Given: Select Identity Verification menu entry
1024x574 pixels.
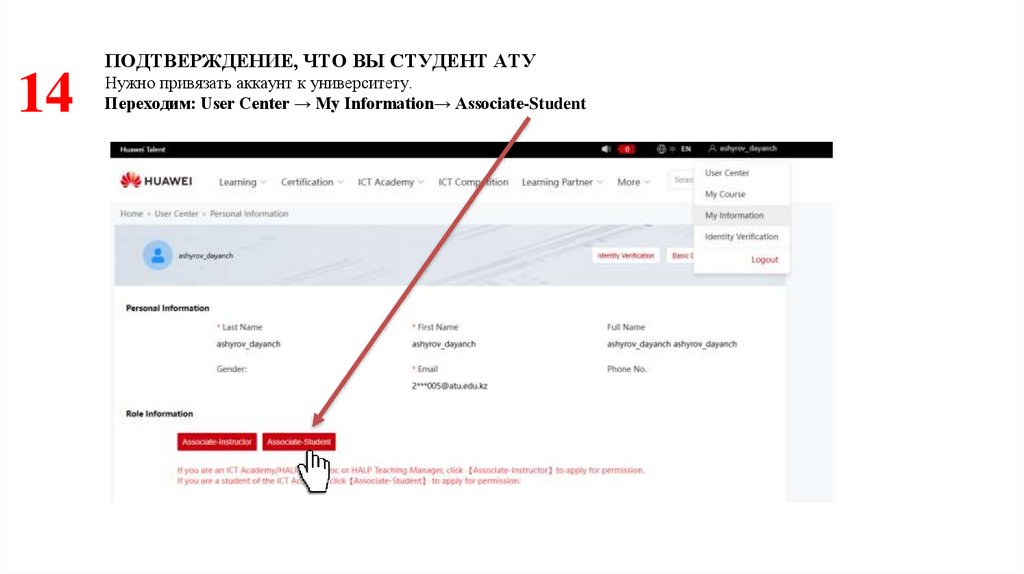Looking at the screenshot, I should click(x=741, y=237).
